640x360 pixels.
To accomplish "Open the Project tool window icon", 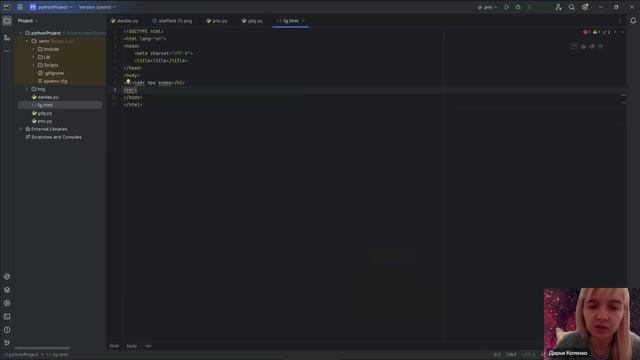I will click(x=7, y=20).
